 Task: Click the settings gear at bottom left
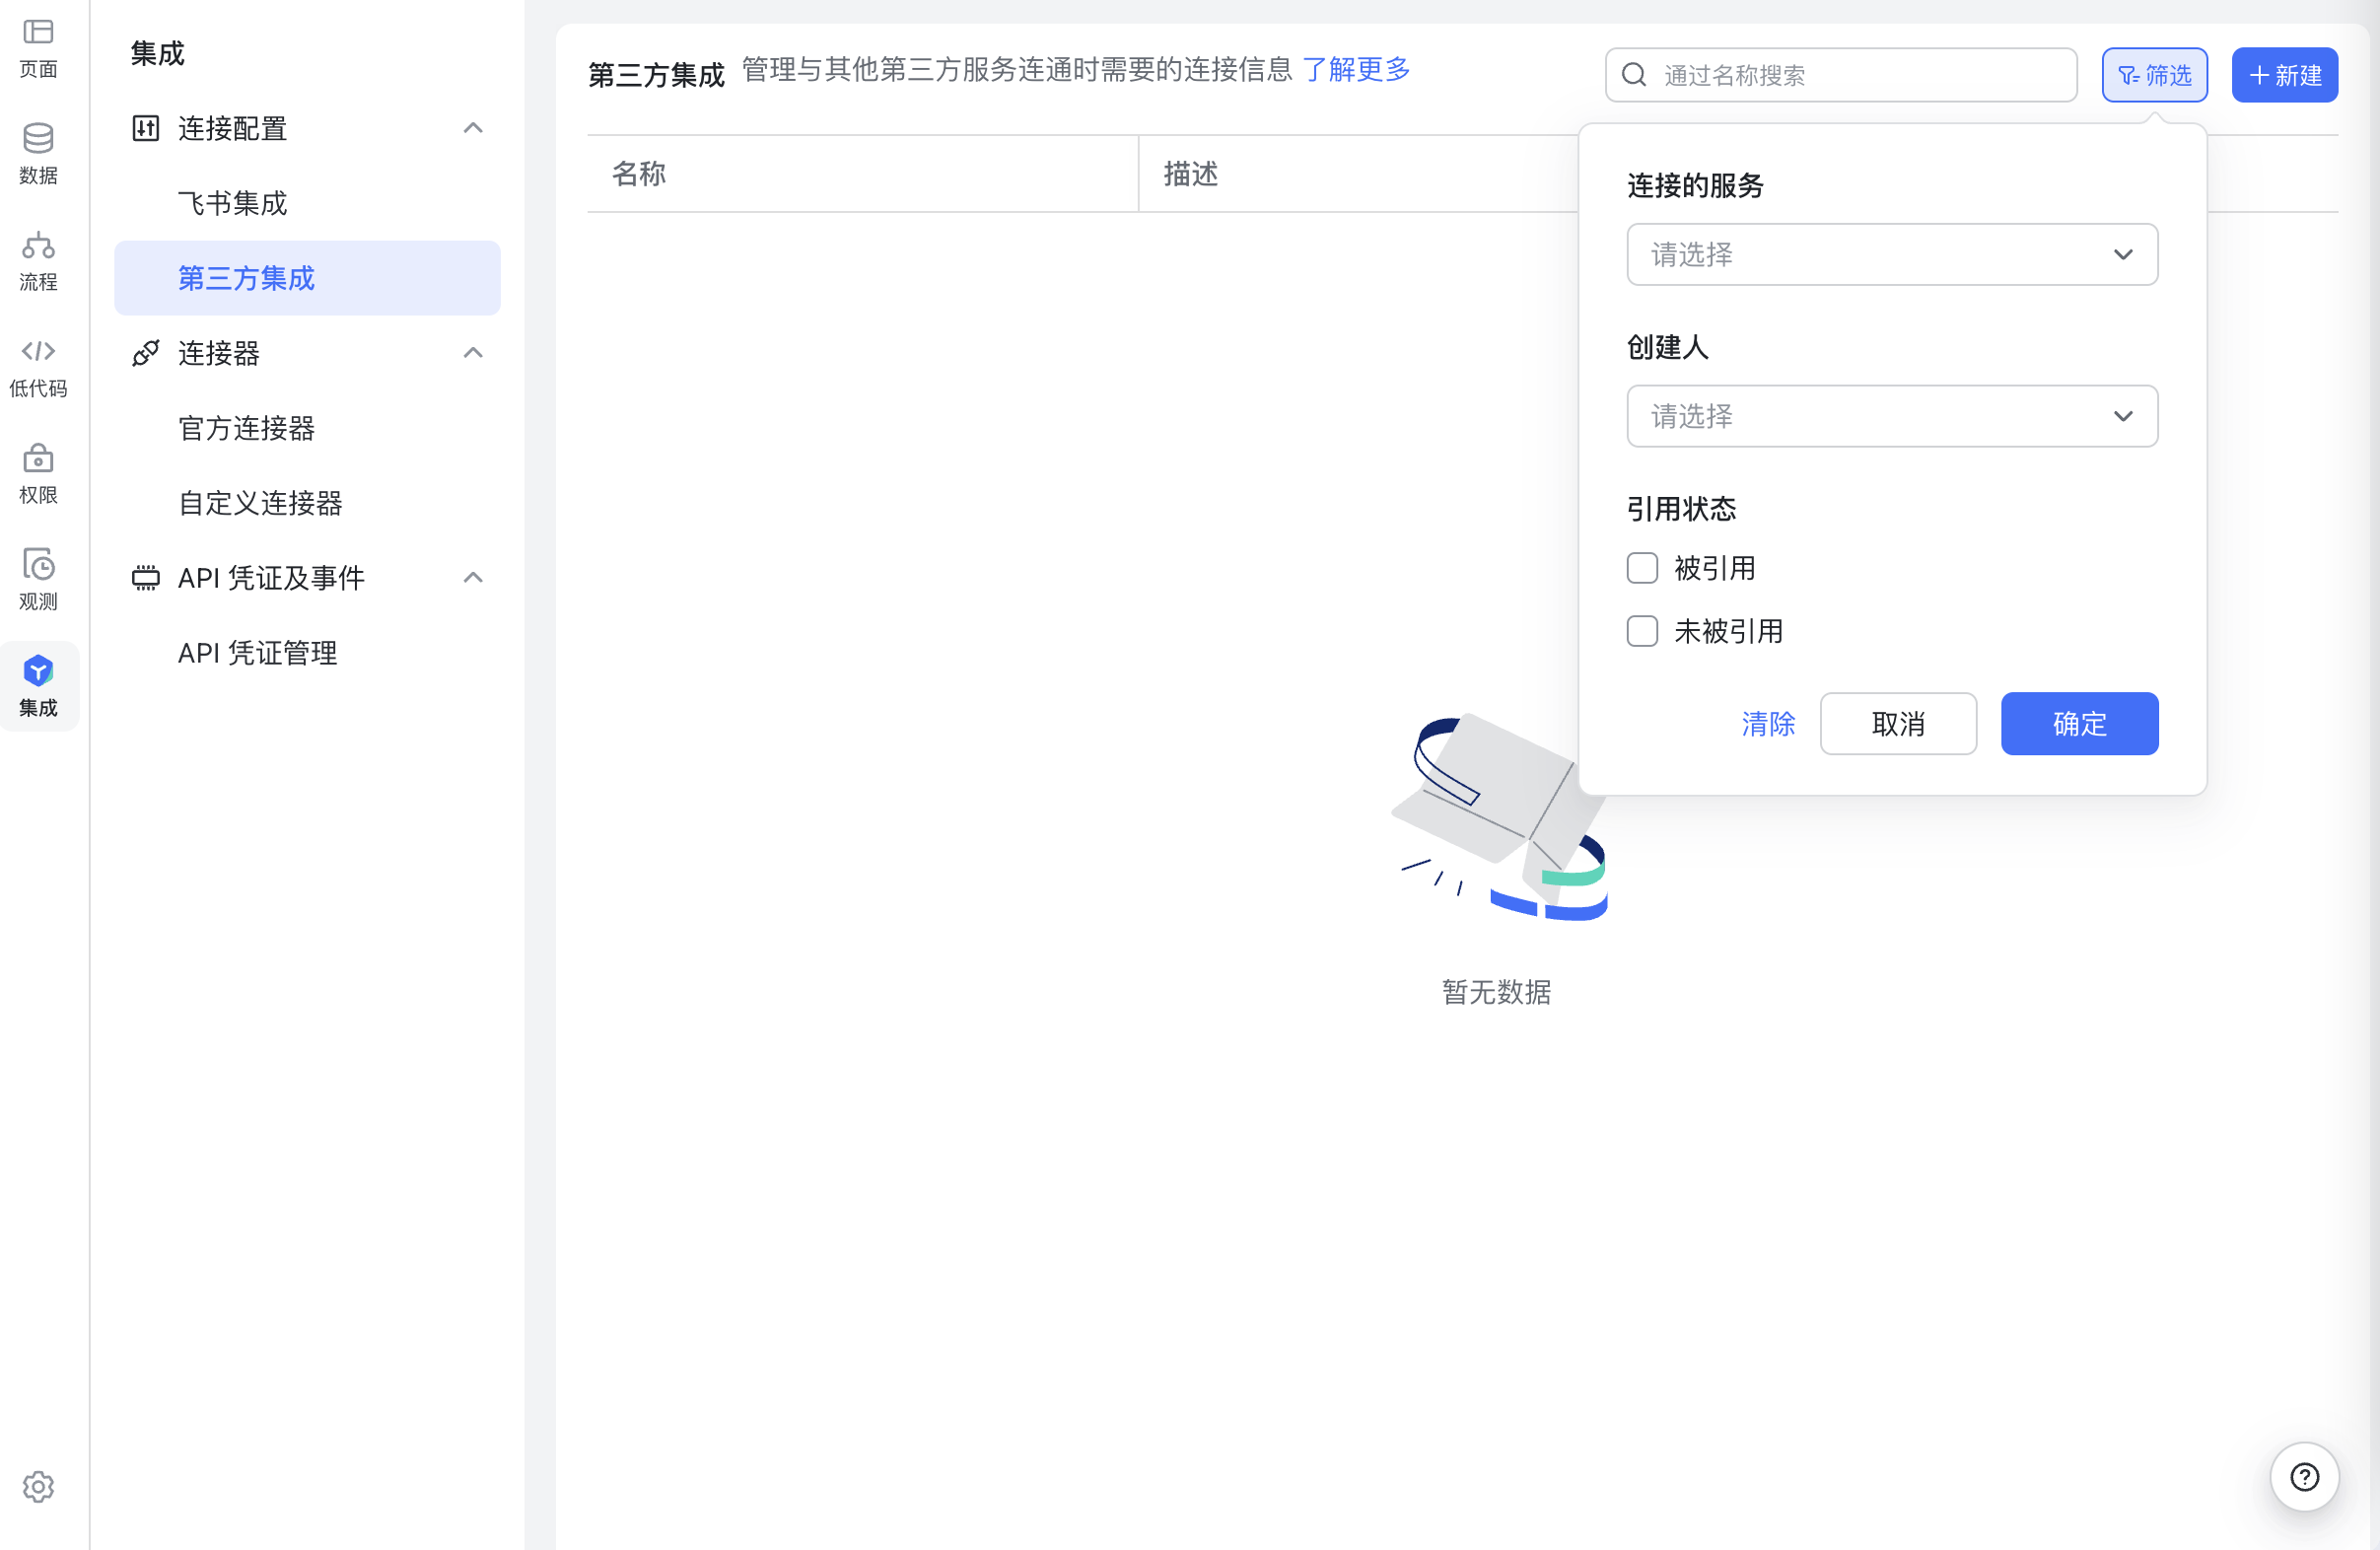click(38, 1486)
